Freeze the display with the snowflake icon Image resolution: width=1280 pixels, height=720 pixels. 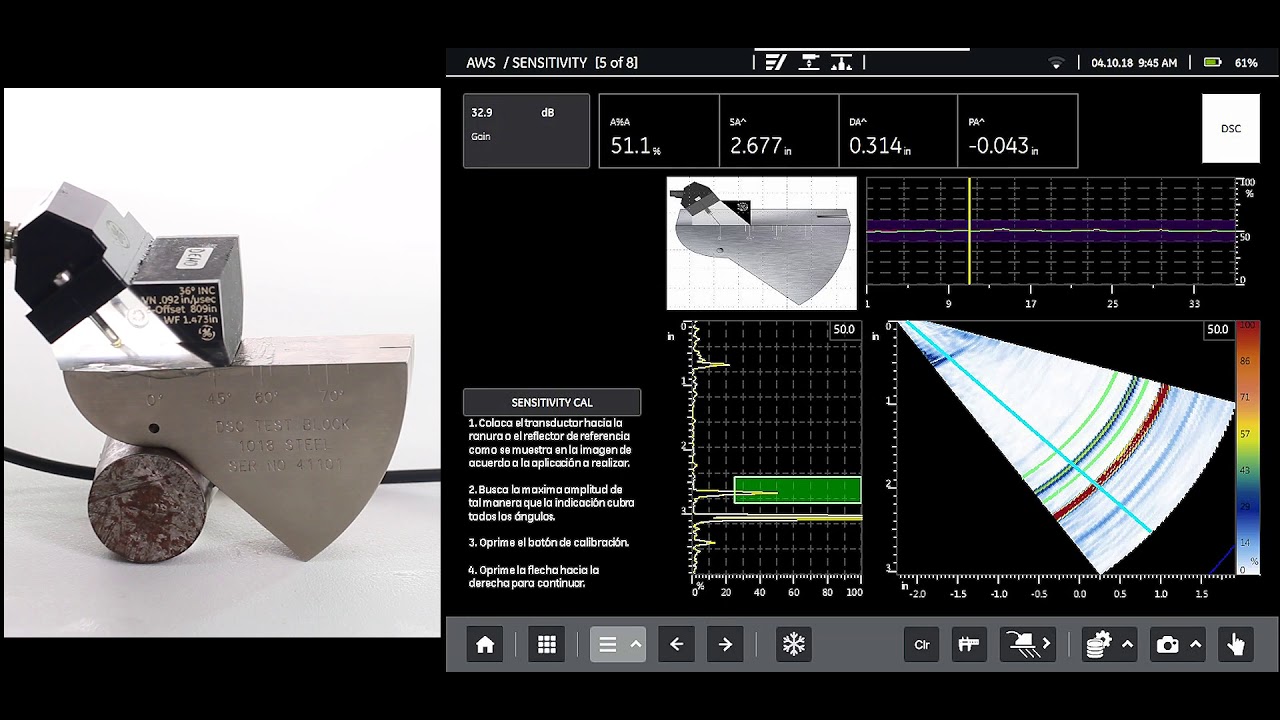click(793, 645)
